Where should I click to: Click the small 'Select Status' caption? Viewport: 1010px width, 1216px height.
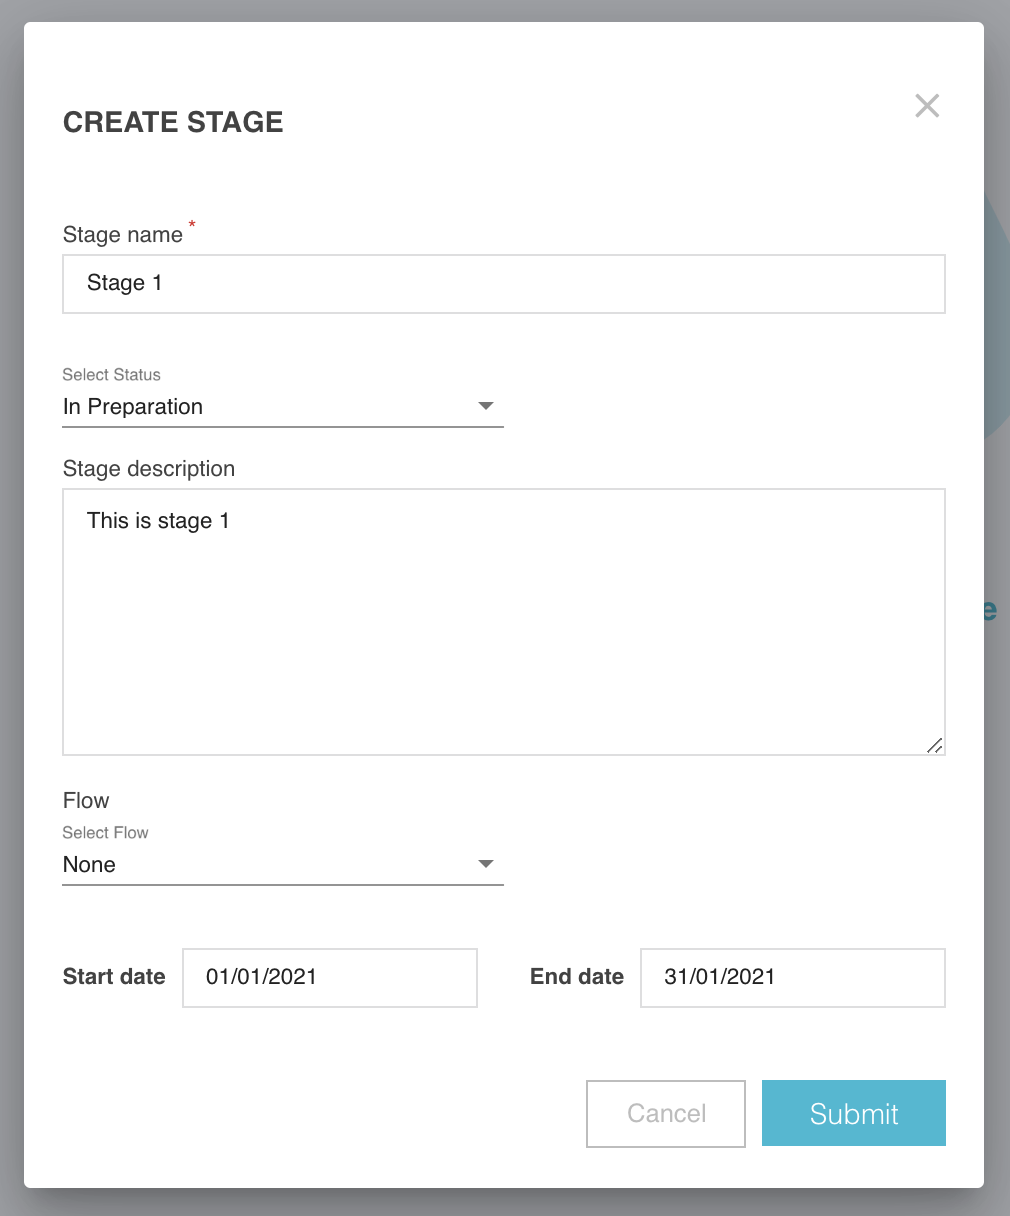tap(111, 375)
